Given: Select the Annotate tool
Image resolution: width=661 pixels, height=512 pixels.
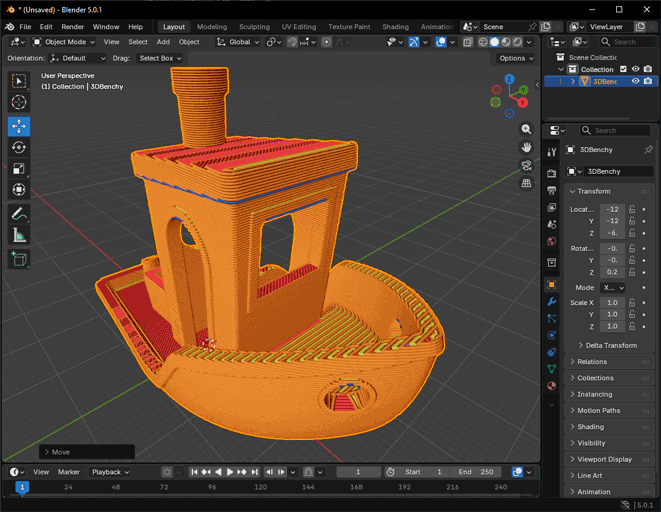Looking at the screenshot, I should pyautogui.click(x=19, y=214).
